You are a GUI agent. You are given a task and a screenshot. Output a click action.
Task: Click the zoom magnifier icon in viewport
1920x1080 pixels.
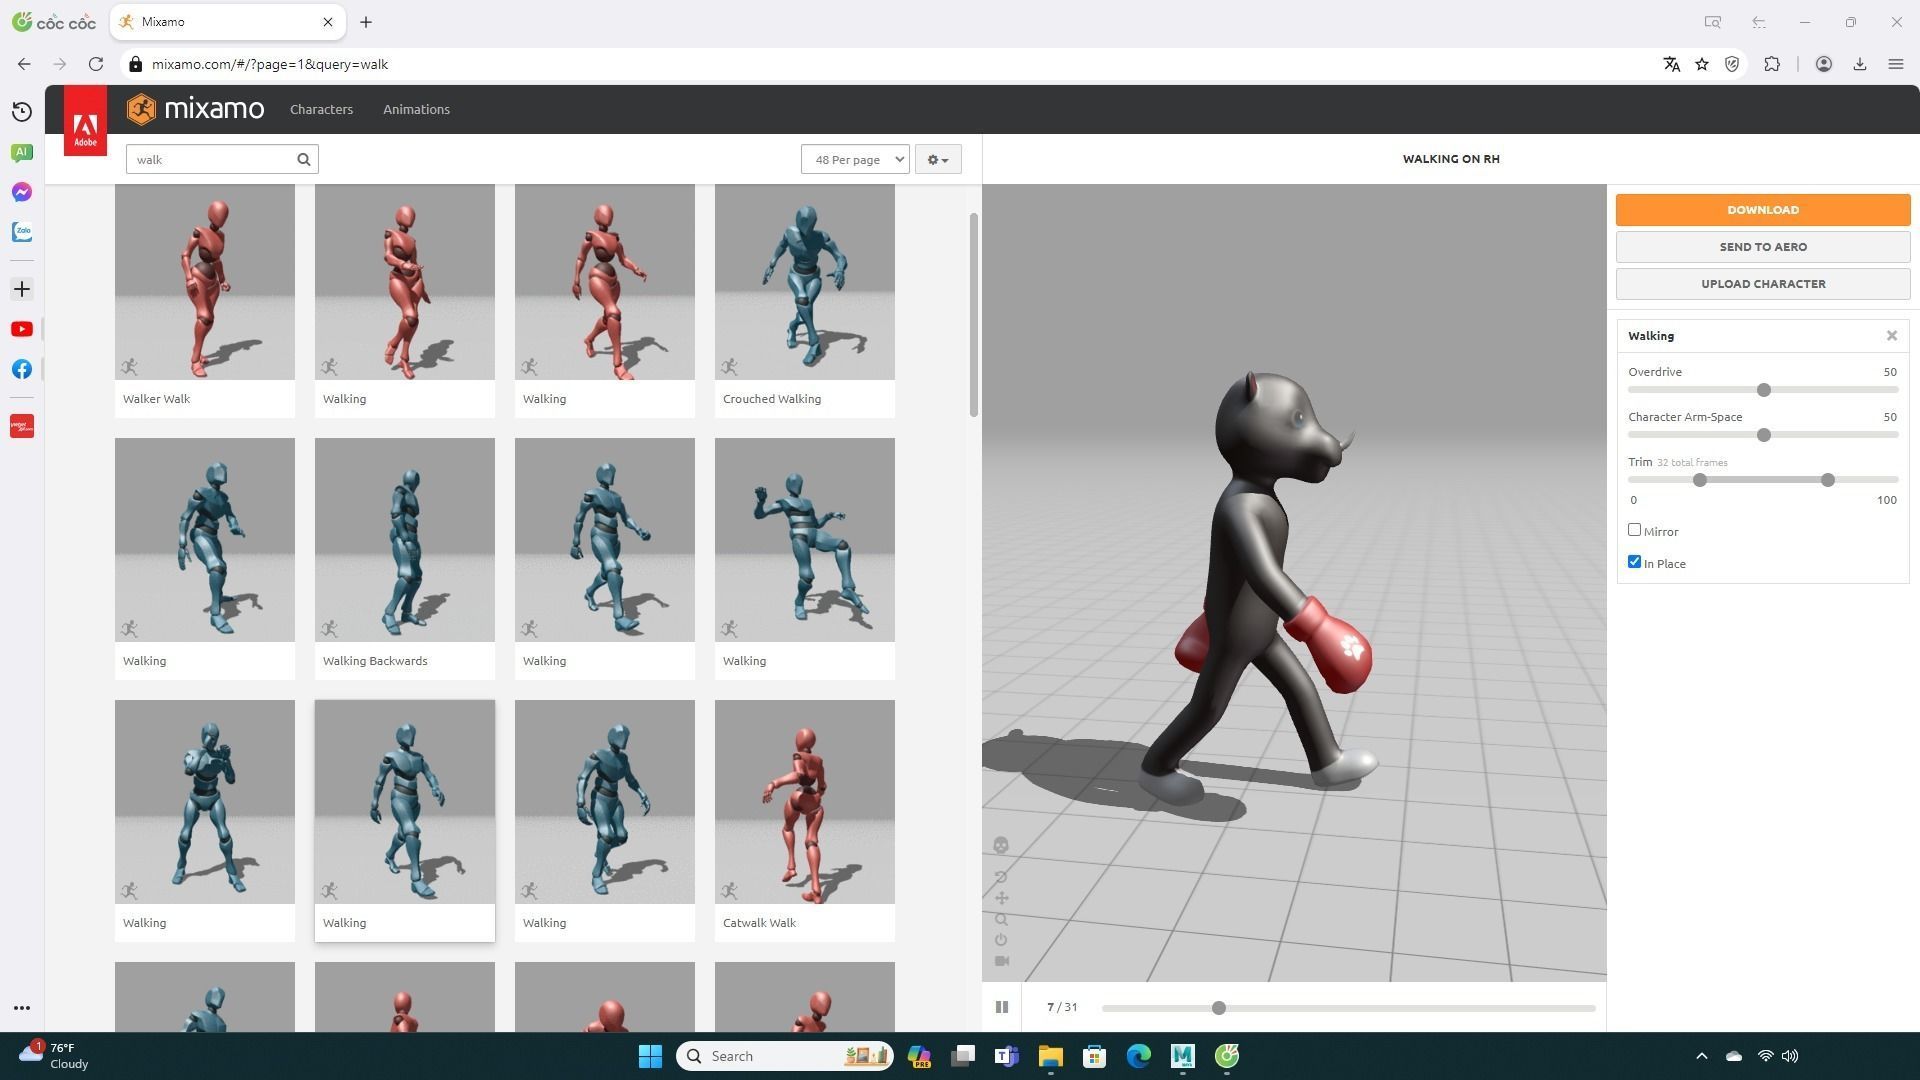tap(1001, 919)
